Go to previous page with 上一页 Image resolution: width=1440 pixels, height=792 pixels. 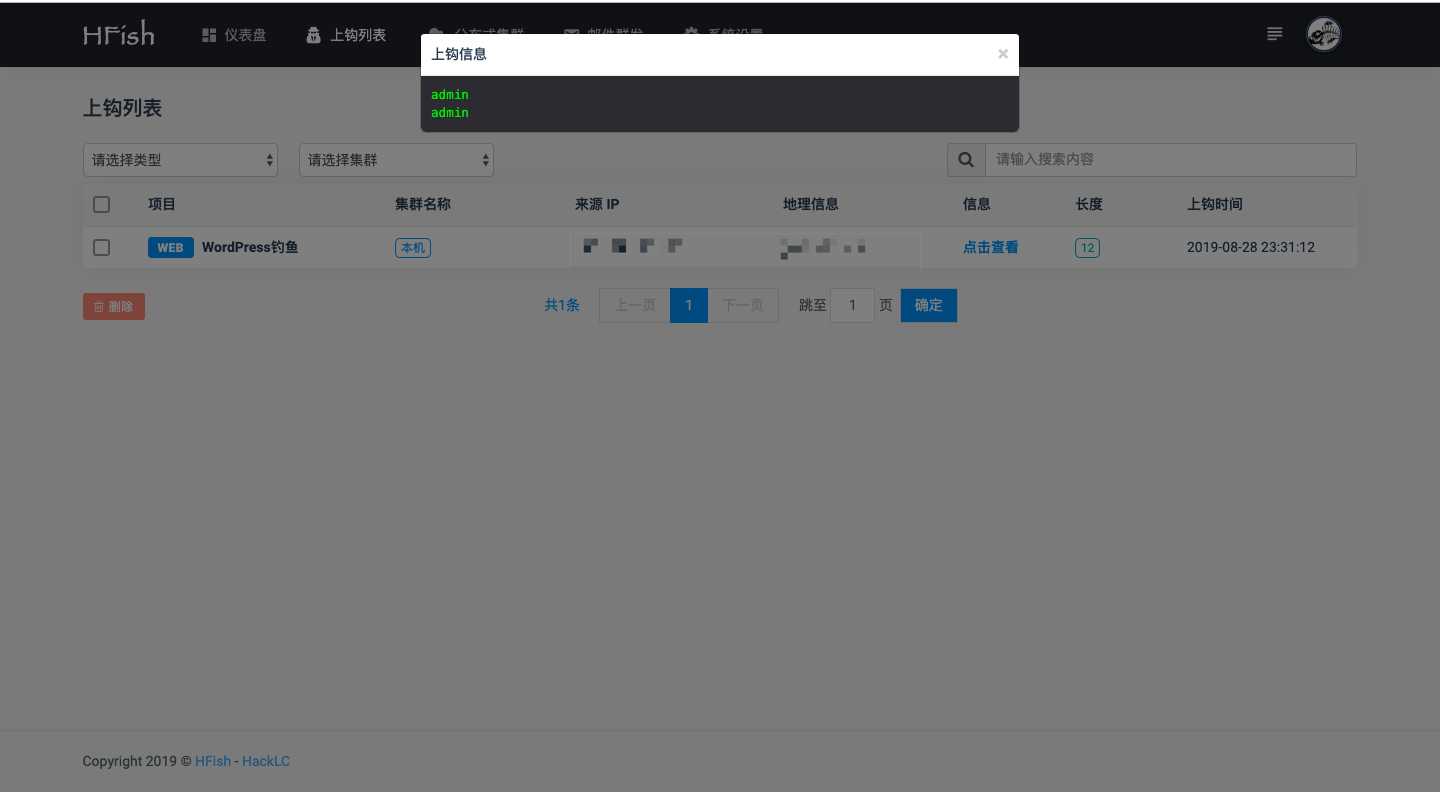[x=635, y=305]
